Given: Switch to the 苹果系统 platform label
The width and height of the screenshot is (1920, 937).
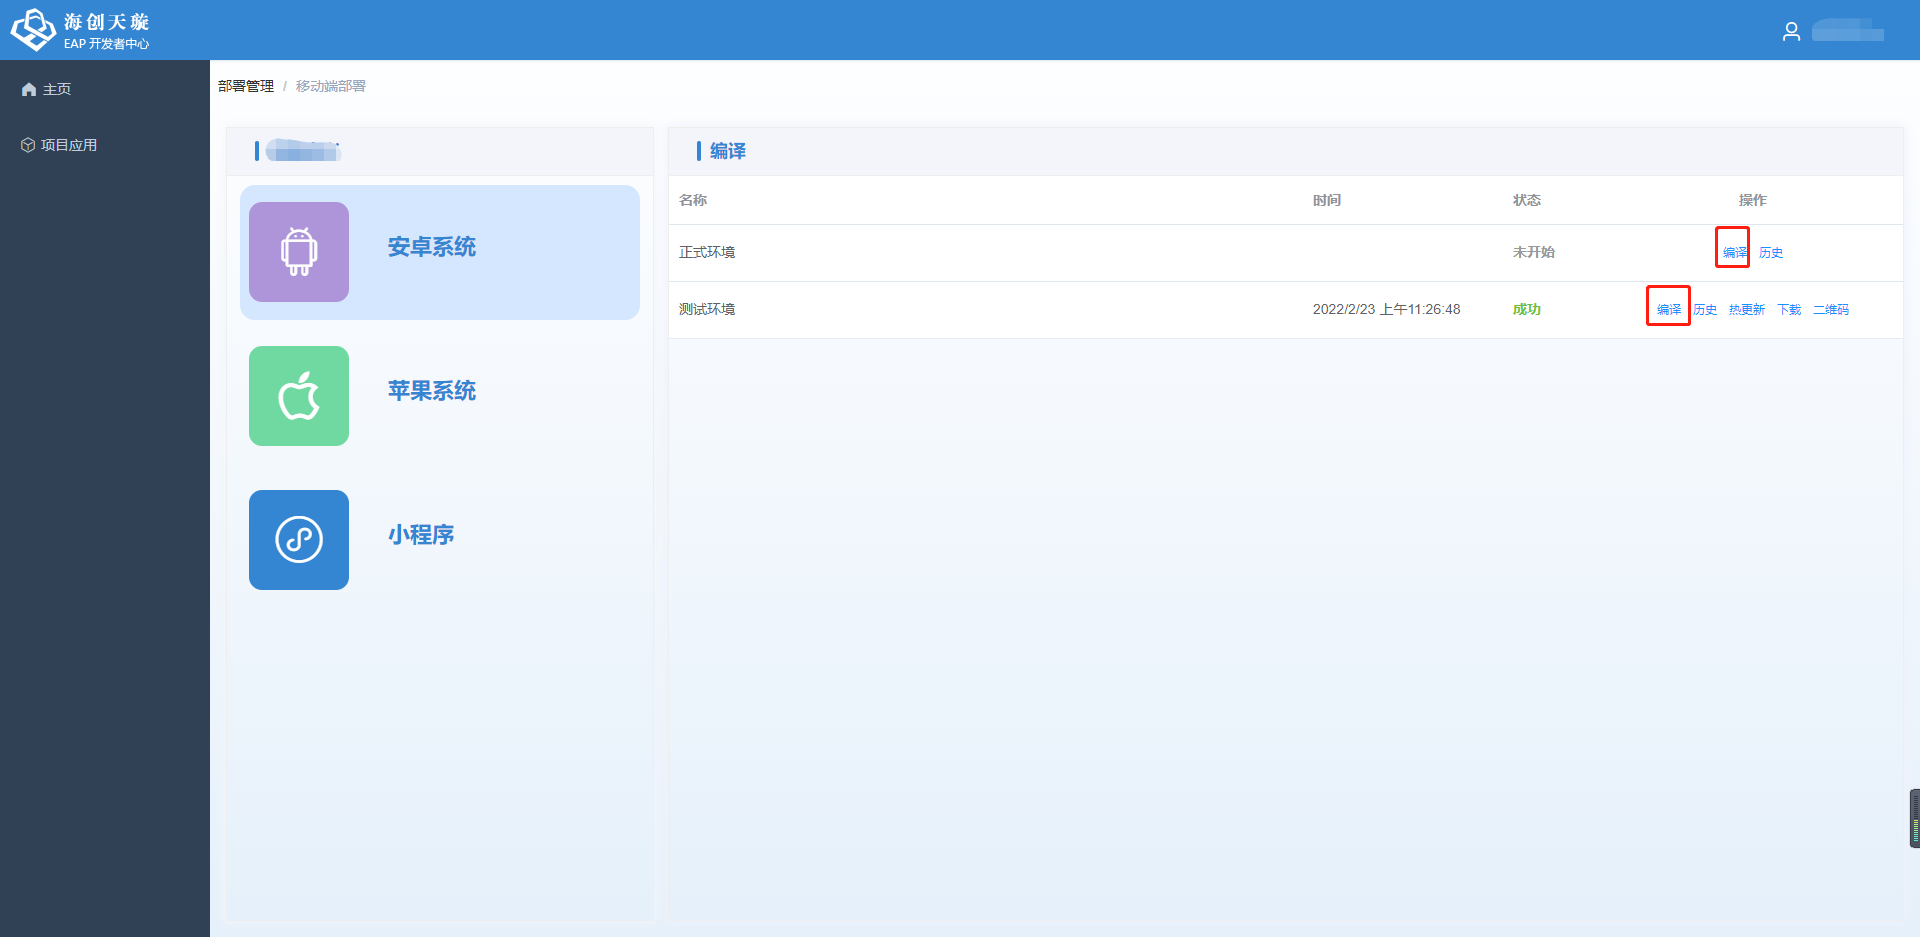Looking at the screenshot, I should point(432,391).
